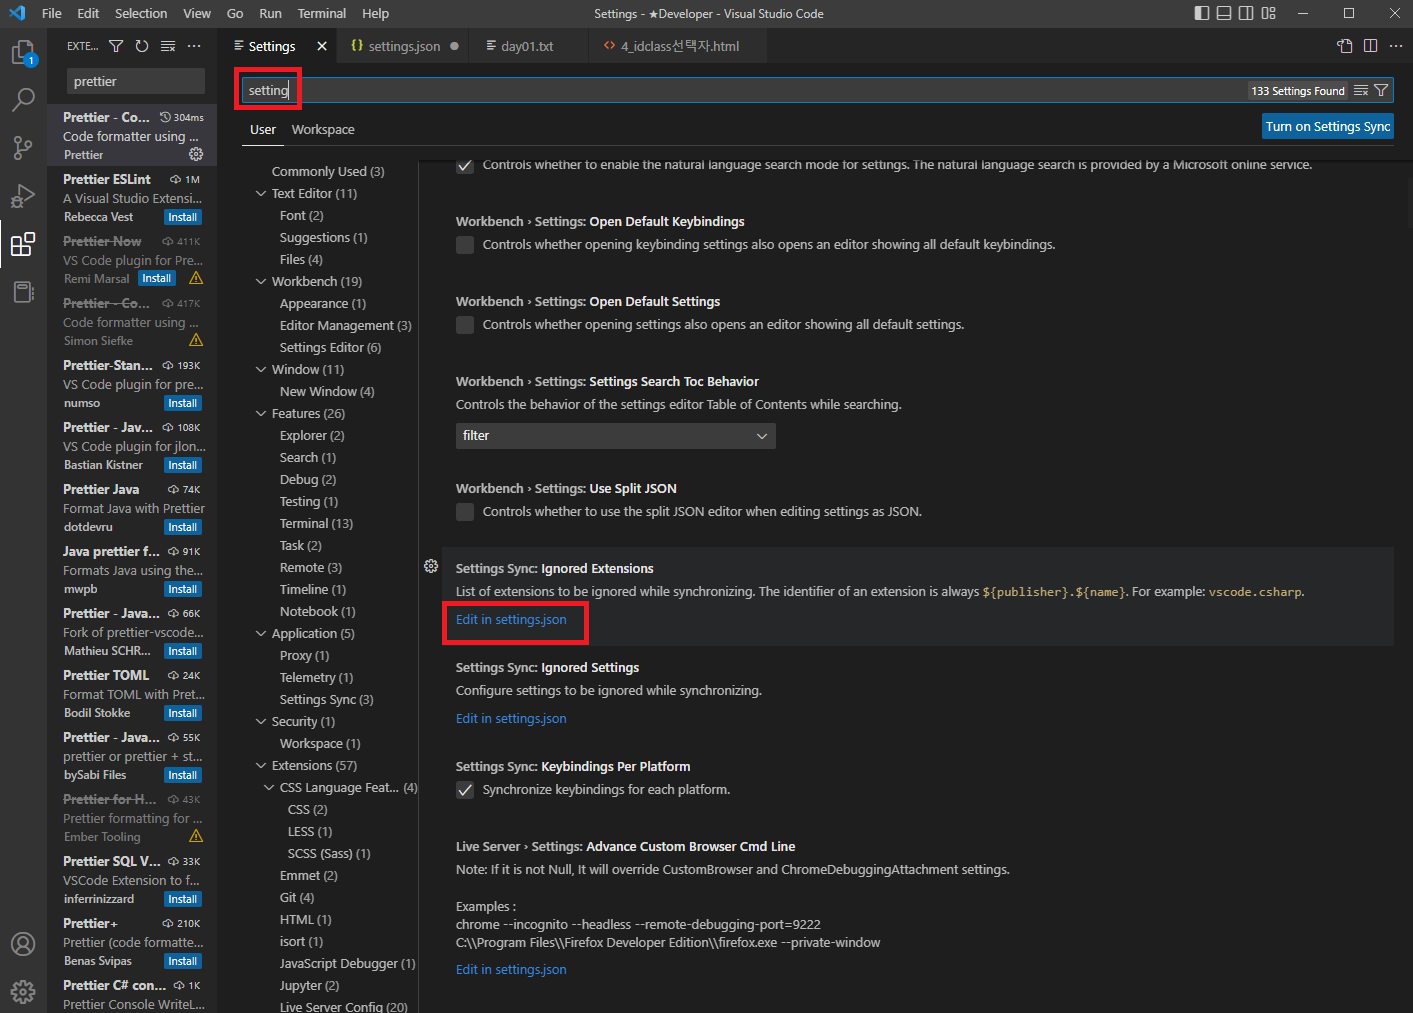Install Prettier SQL VSCode extension
The image size is (1413, 1013).
pyautogui.click(x=183, y=899)
